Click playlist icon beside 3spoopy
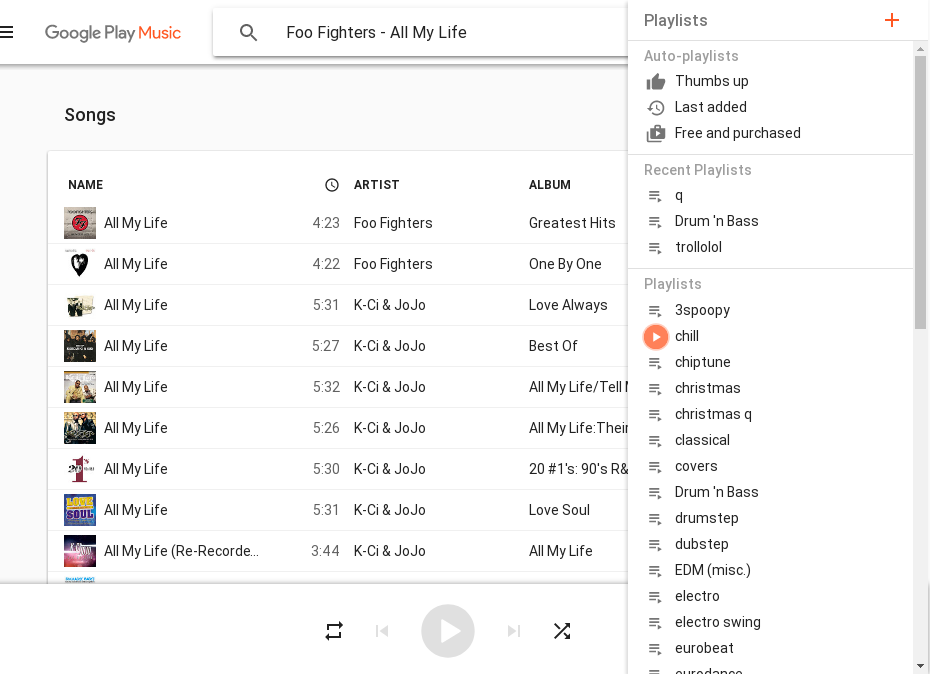The image size is (930, 674). click(655, 311)
